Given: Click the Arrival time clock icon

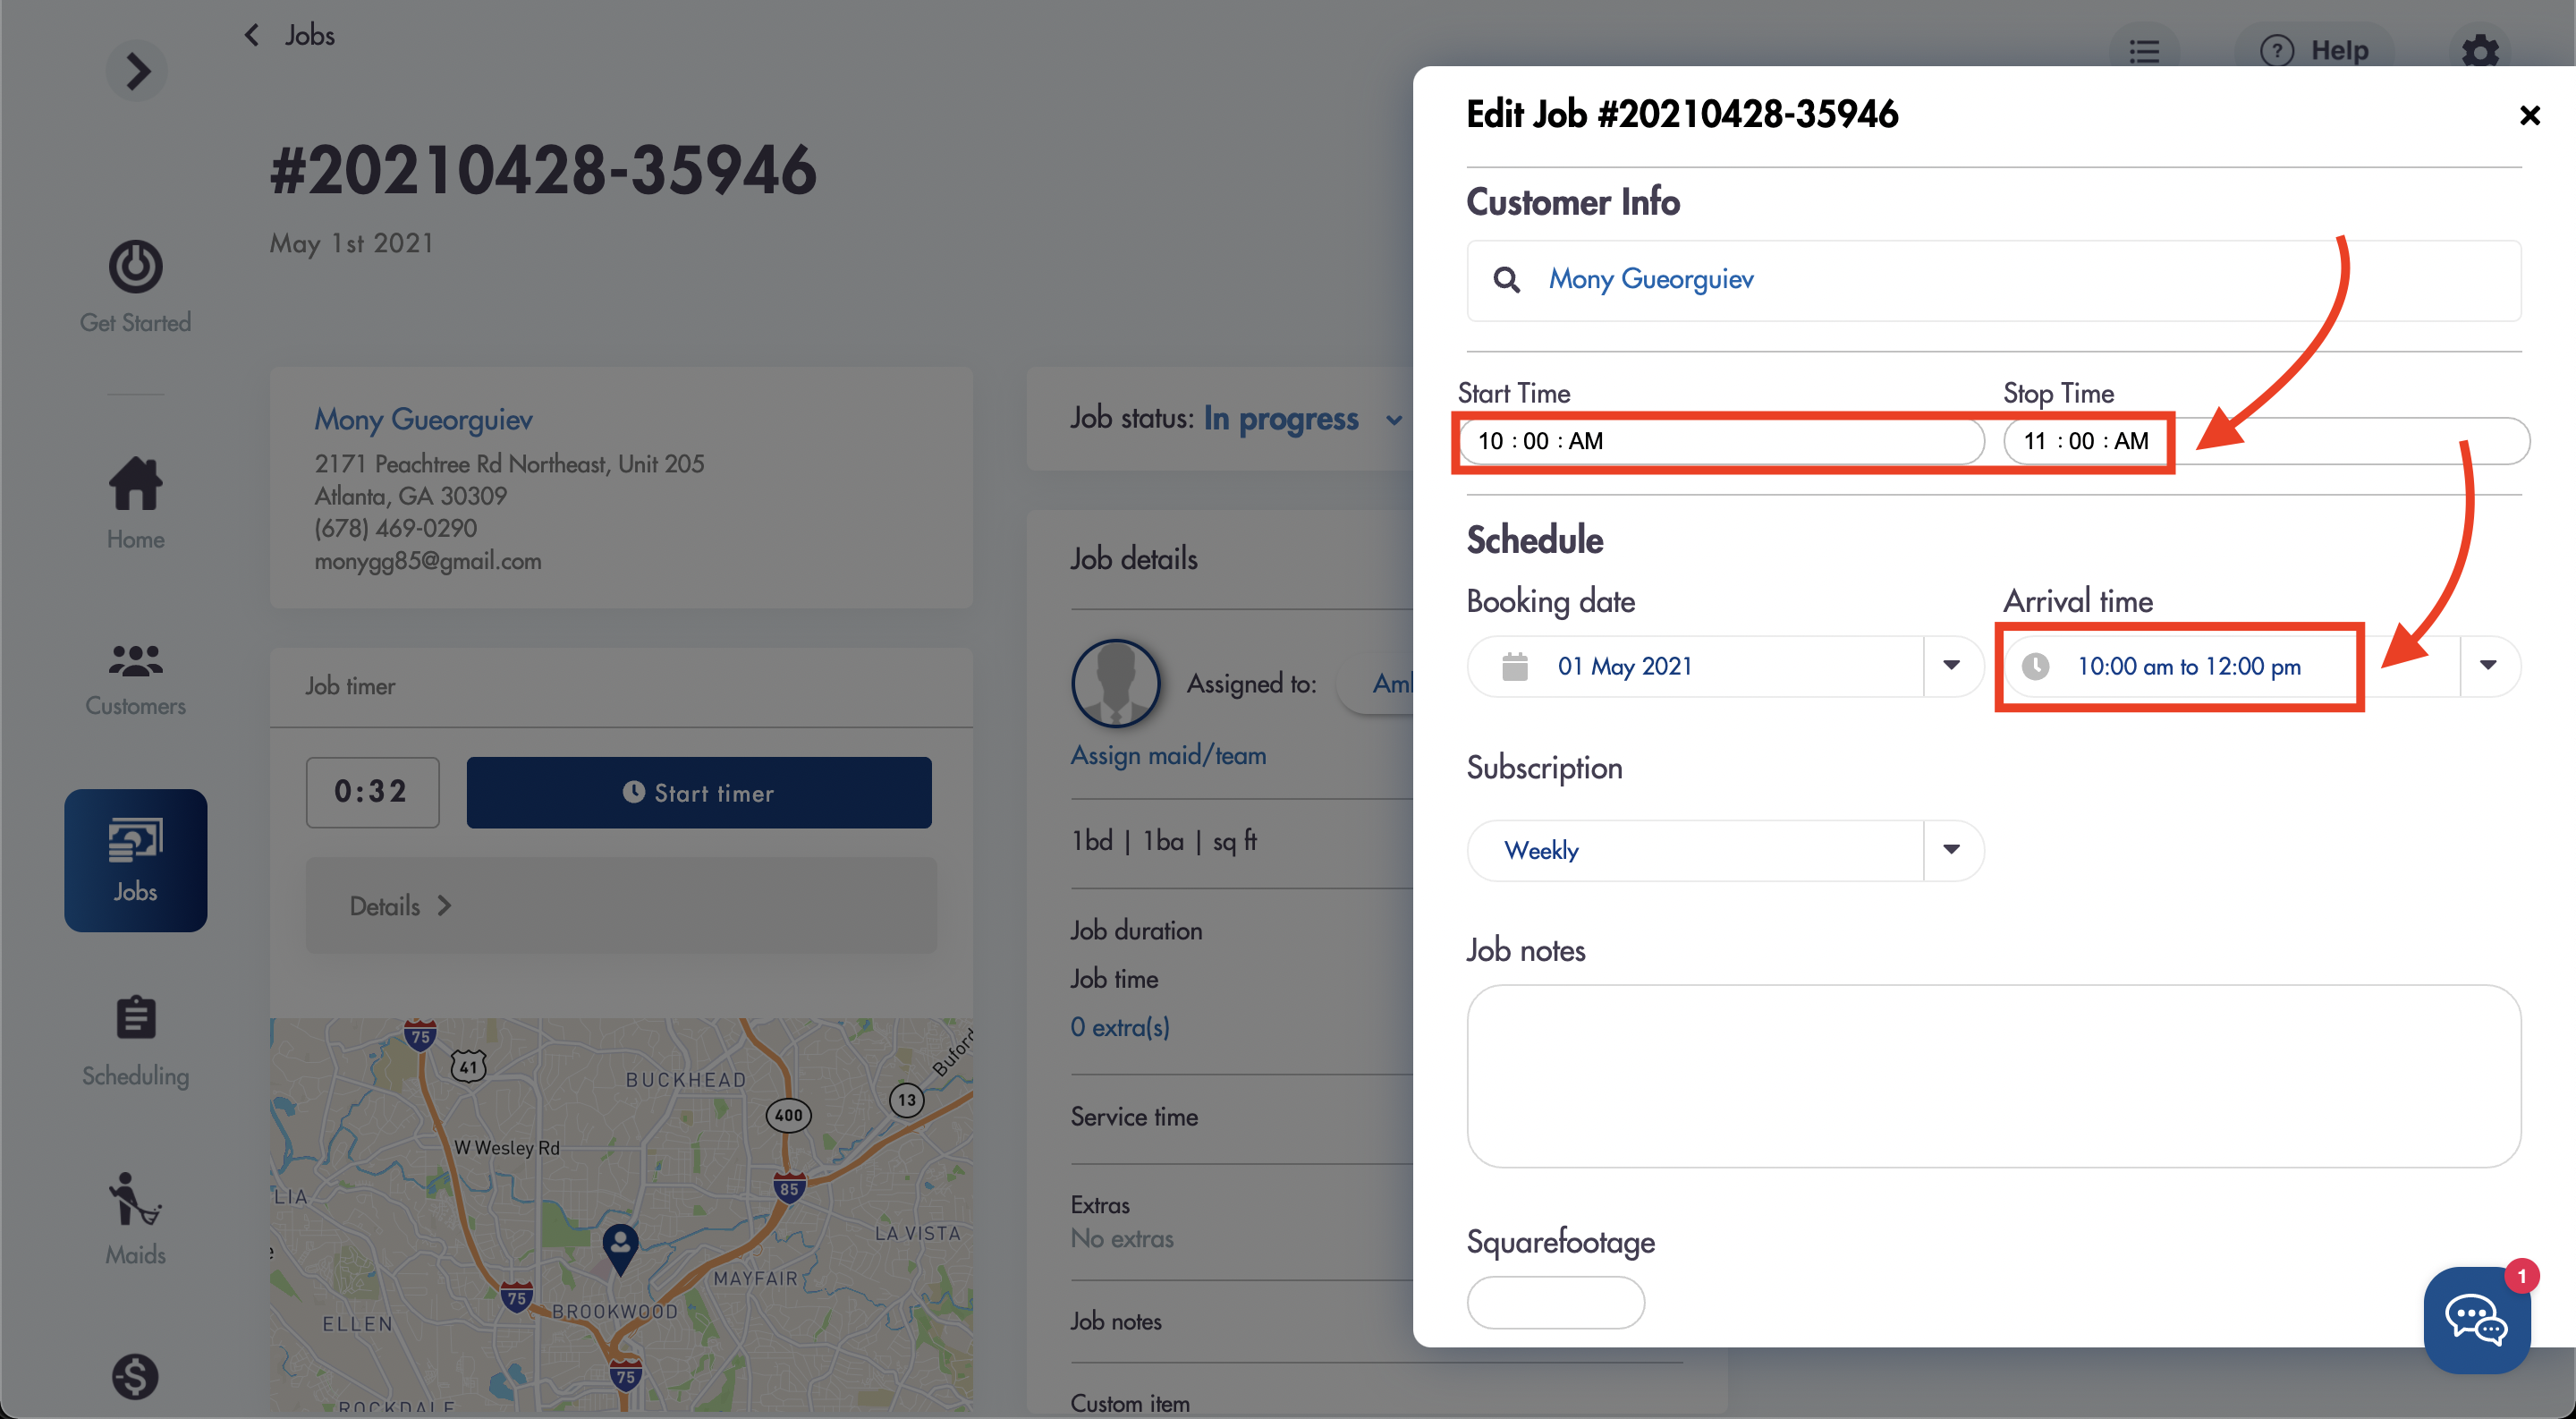Looking at the screenshot, I should tap(2035, 666).
